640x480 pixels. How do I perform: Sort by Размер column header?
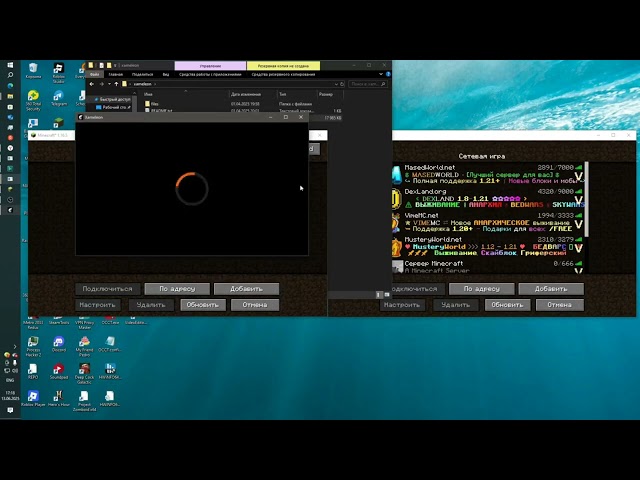[x=329, y=94]
